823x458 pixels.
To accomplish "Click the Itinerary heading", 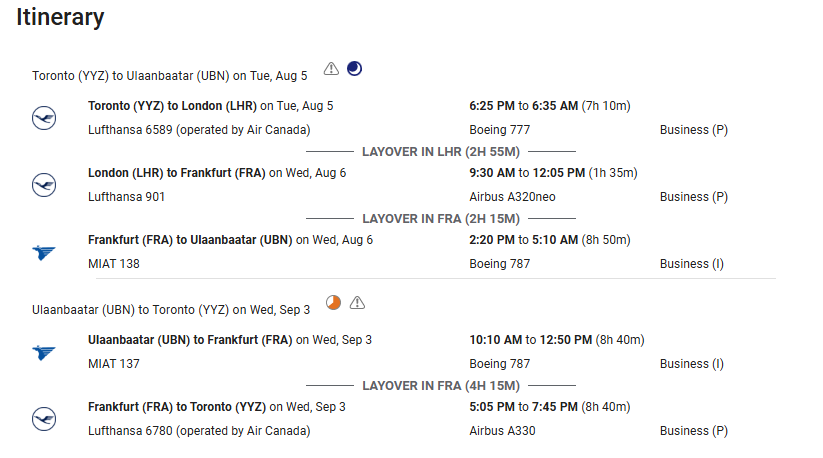I will (60, 18).
